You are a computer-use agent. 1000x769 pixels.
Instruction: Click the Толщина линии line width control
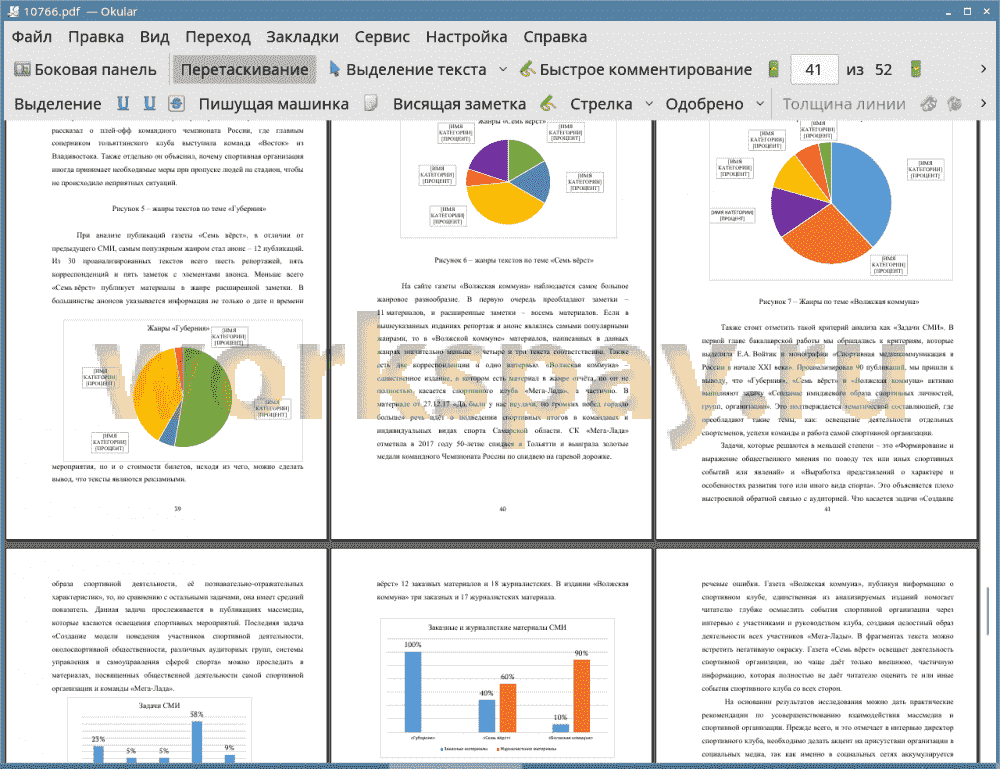pyautogui.click(x=843, y=104)
